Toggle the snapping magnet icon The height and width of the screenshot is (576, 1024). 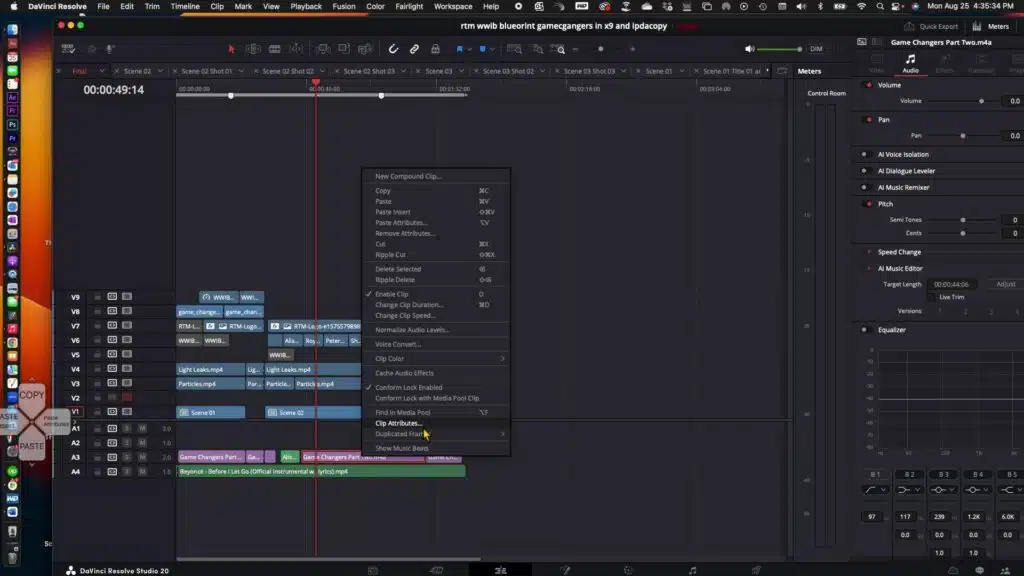click(x=393, y=47)
